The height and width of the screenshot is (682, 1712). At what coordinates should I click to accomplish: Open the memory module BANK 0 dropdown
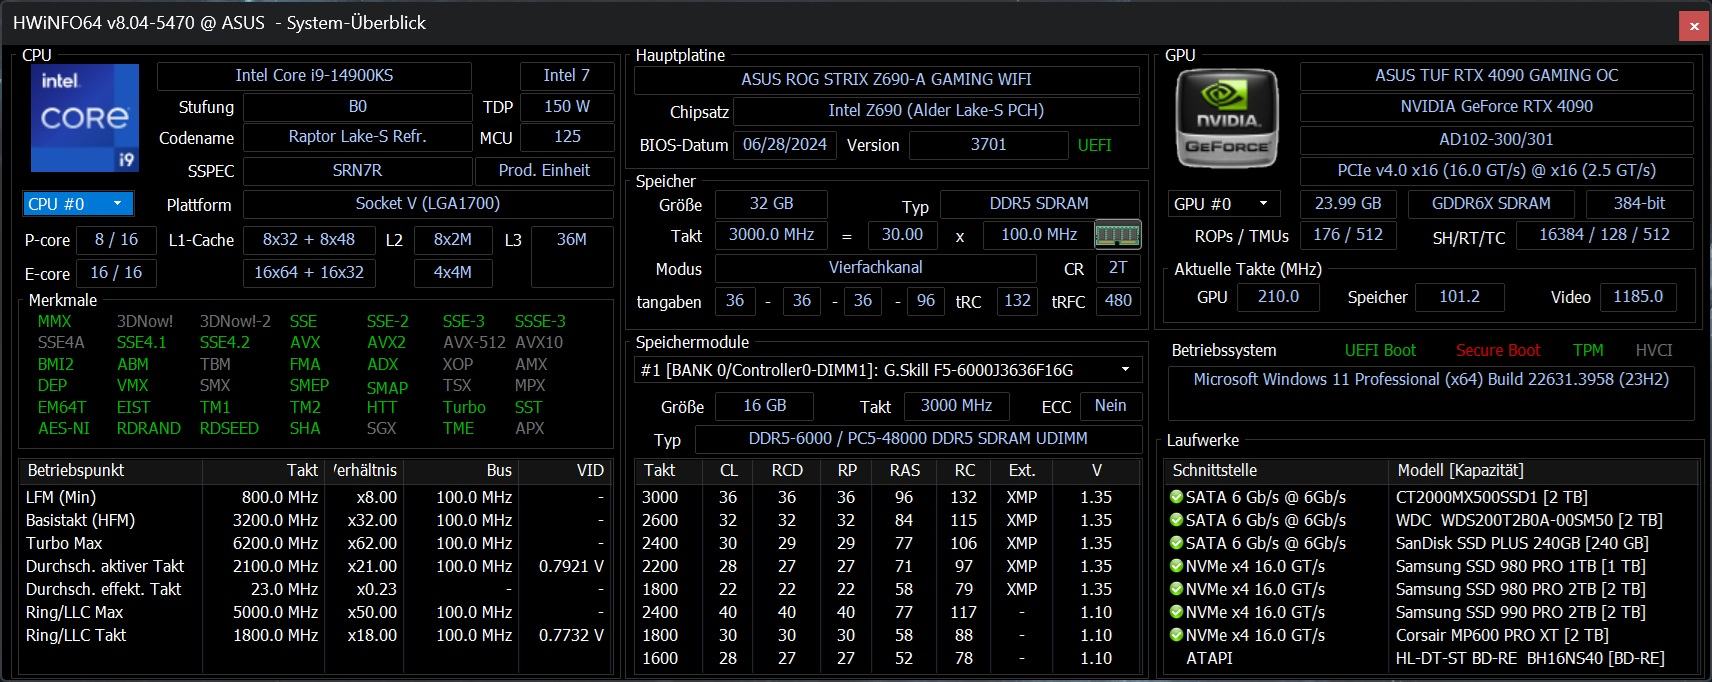pos(889,370)
